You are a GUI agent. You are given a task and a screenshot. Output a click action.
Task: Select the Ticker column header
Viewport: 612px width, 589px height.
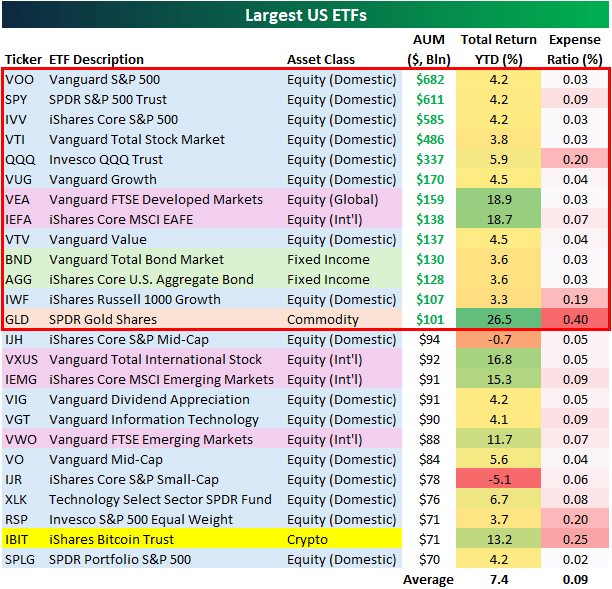click(24, 59)
